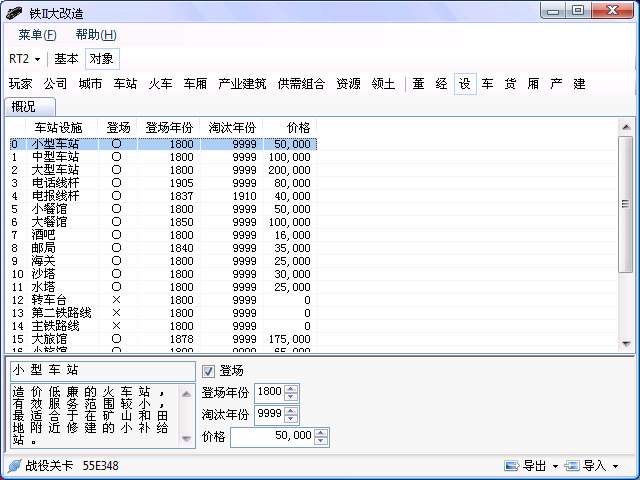This screenshot has height=480, width=640.
Task: Click description box scroll down arrow
Action: click(x=186, y=439)
